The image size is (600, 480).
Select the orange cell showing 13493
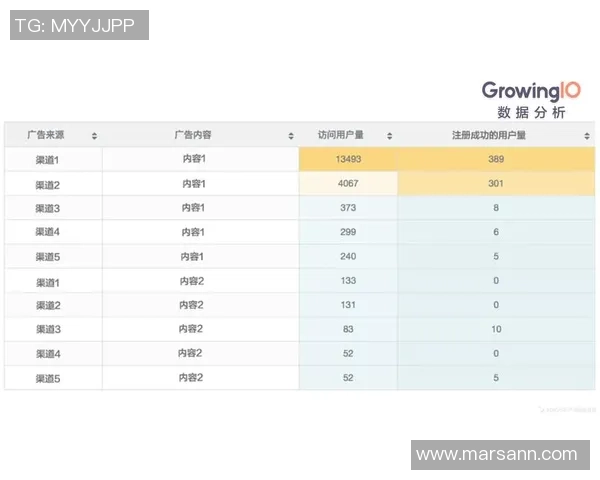[348, 160]
